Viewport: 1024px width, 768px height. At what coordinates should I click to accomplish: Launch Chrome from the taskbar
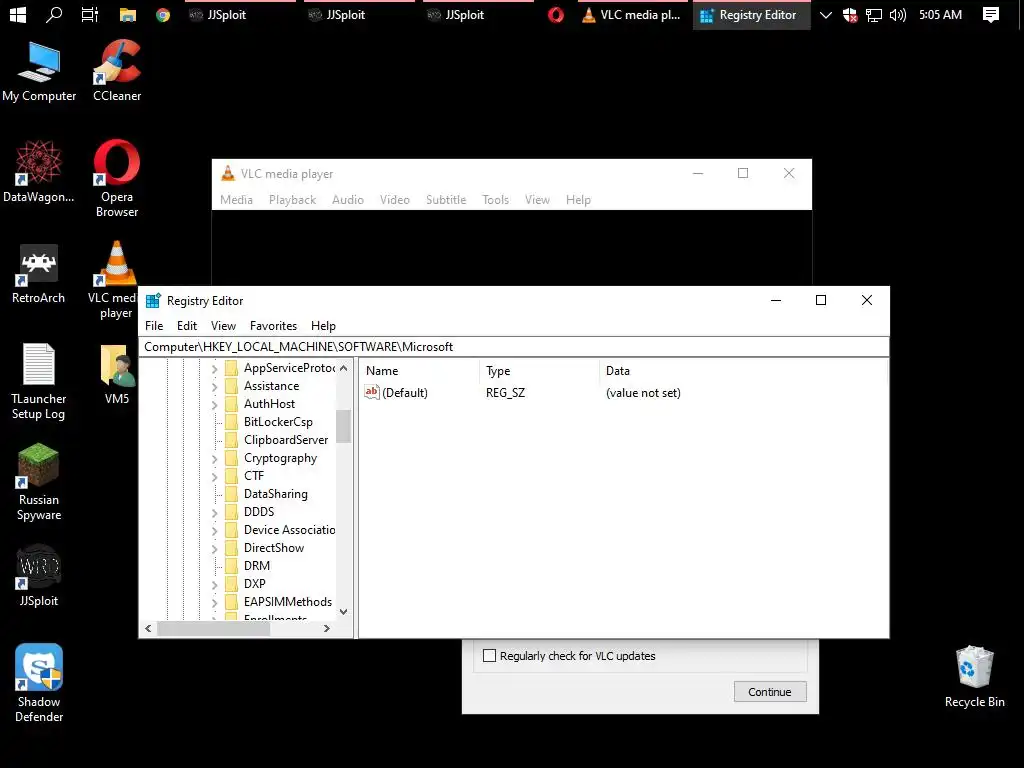click(163, 15)
